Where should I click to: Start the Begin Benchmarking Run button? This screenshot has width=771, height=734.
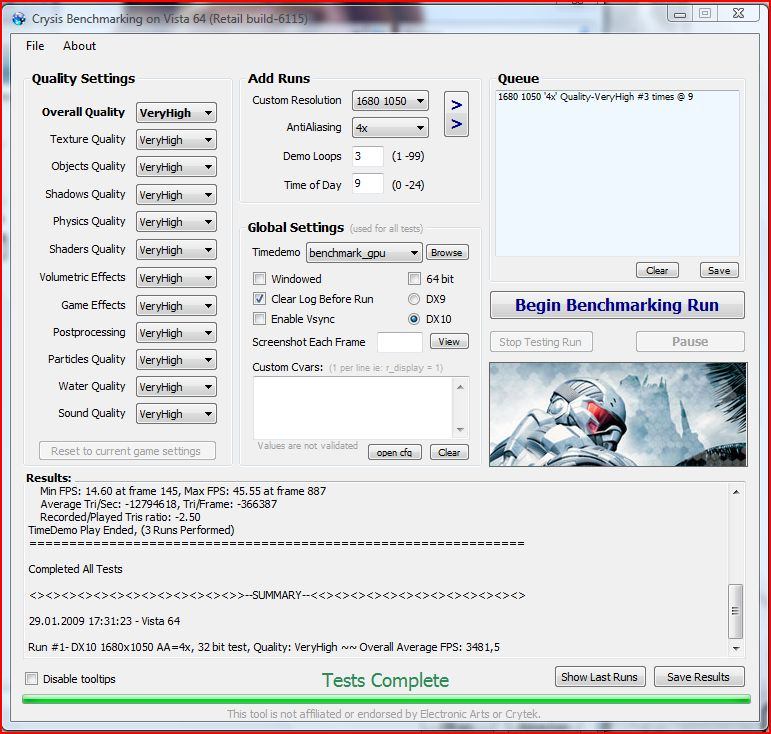click(x=617, y=305)
